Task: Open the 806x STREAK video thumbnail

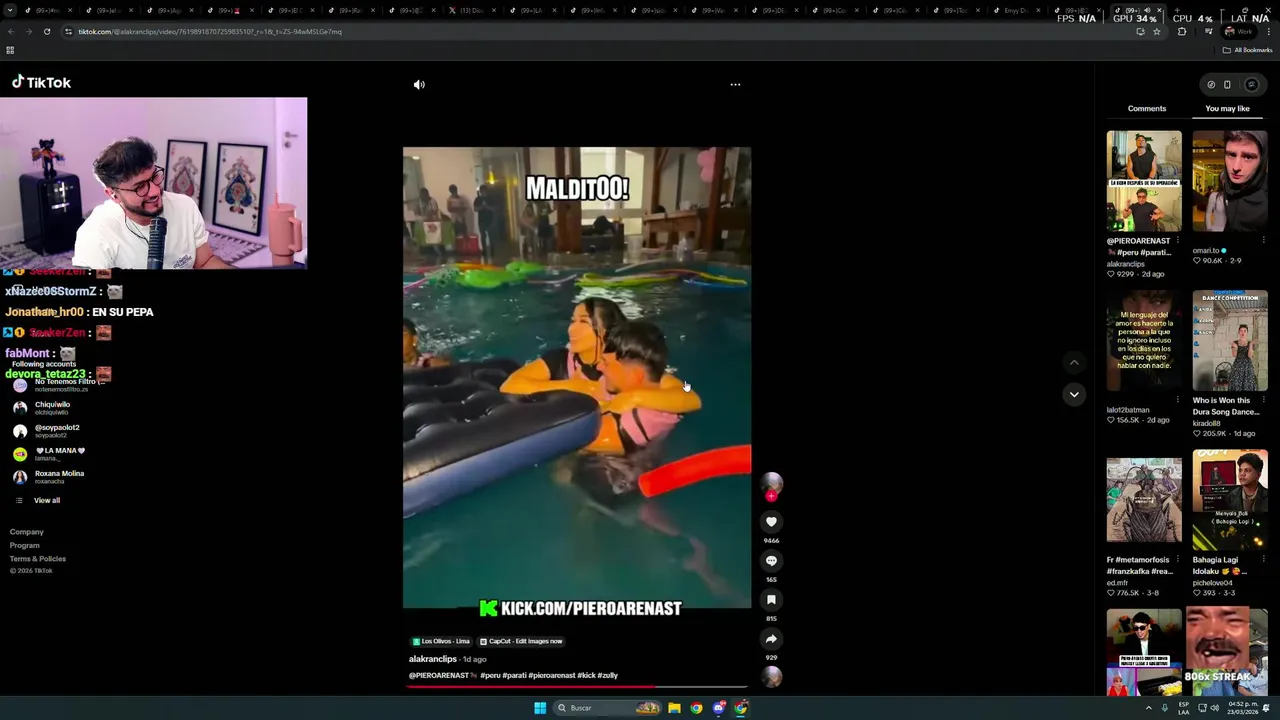Action: (1229, 652)
